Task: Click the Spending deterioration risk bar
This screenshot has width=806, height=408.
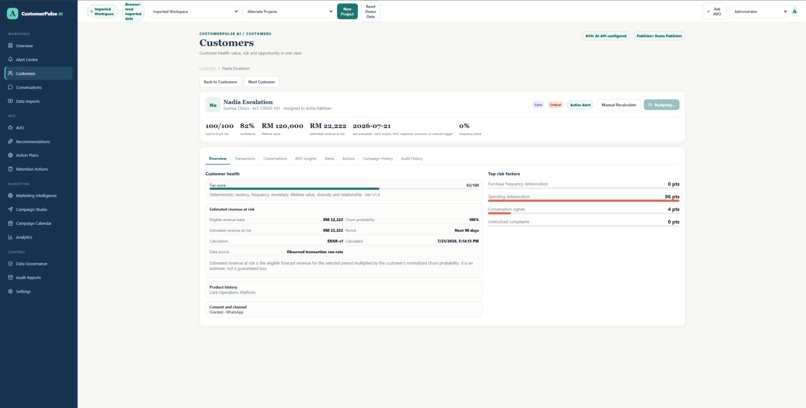Action: tap(583, 201)
